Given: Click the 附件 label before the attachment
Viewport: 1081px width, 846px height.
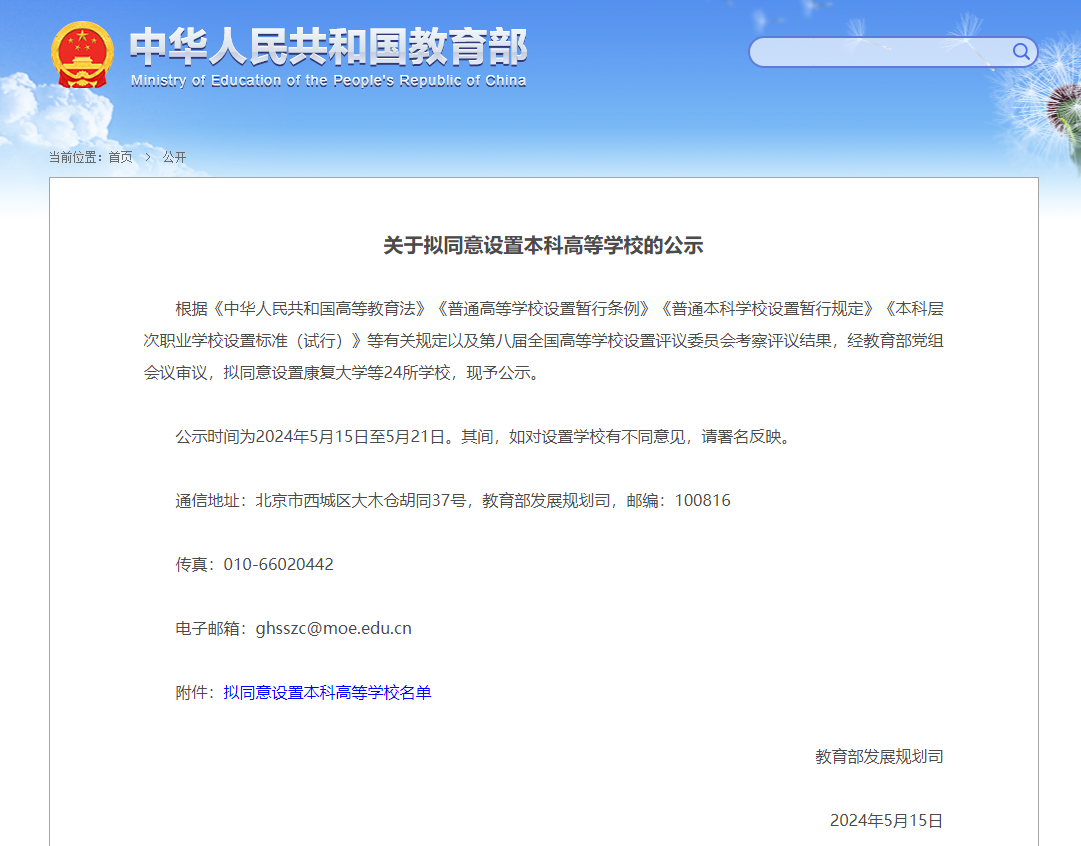Looking at the screenshot, I should click(x=195, y=692).
